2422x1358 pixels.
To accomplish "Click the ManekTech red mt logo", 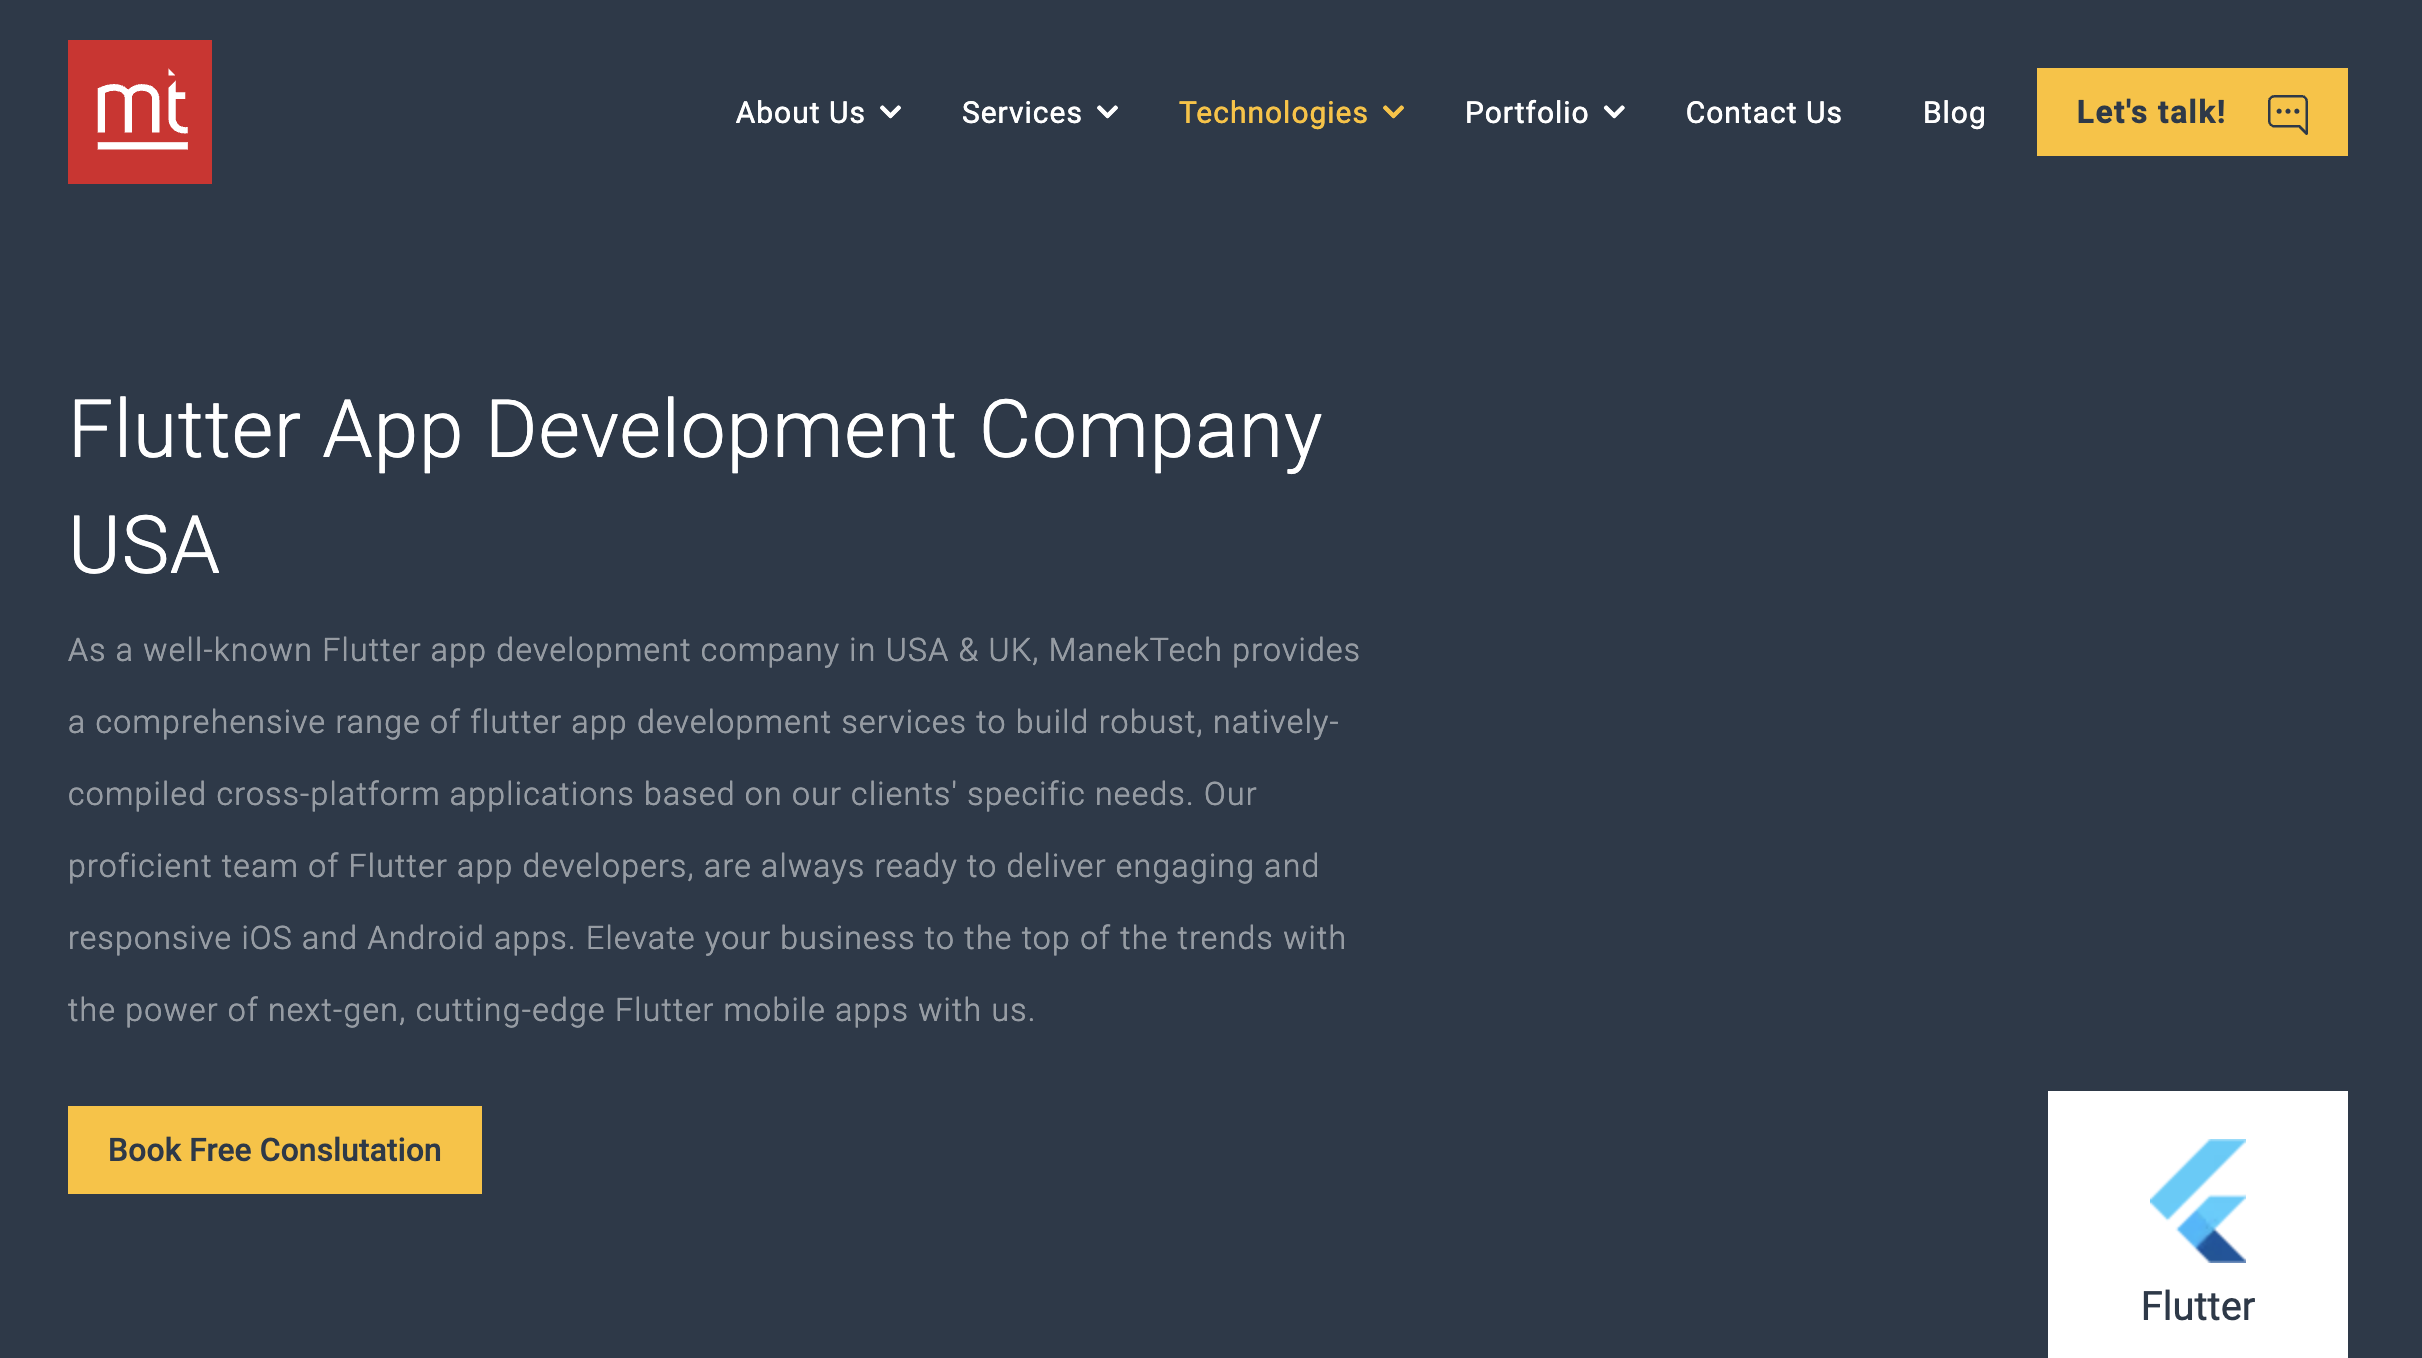I will point(140,112).
